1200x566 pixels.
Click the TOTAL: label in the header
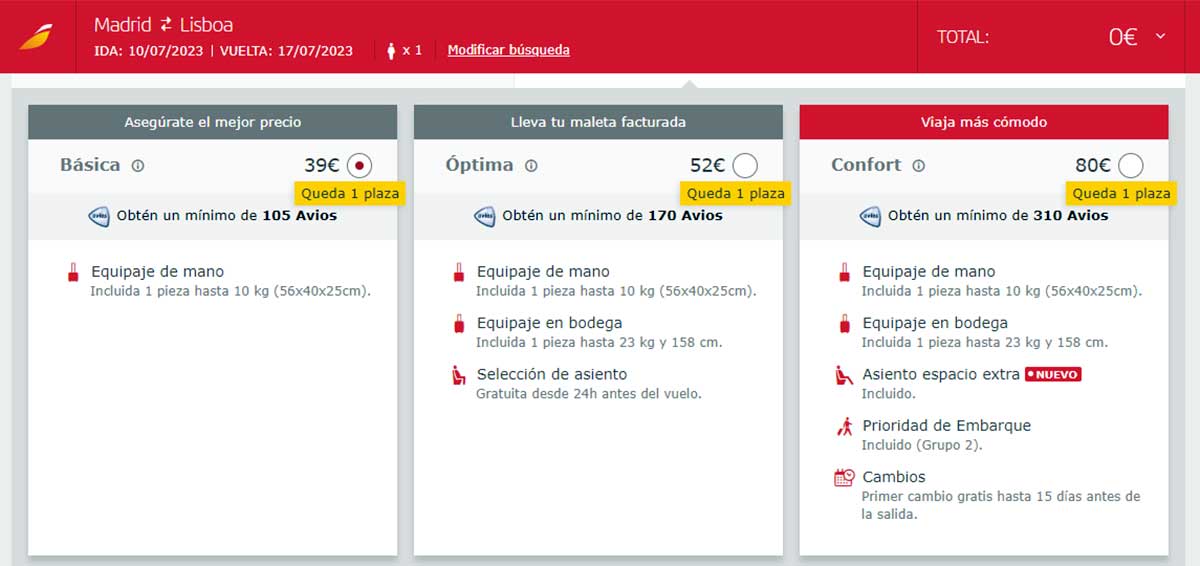click(963, 37)
